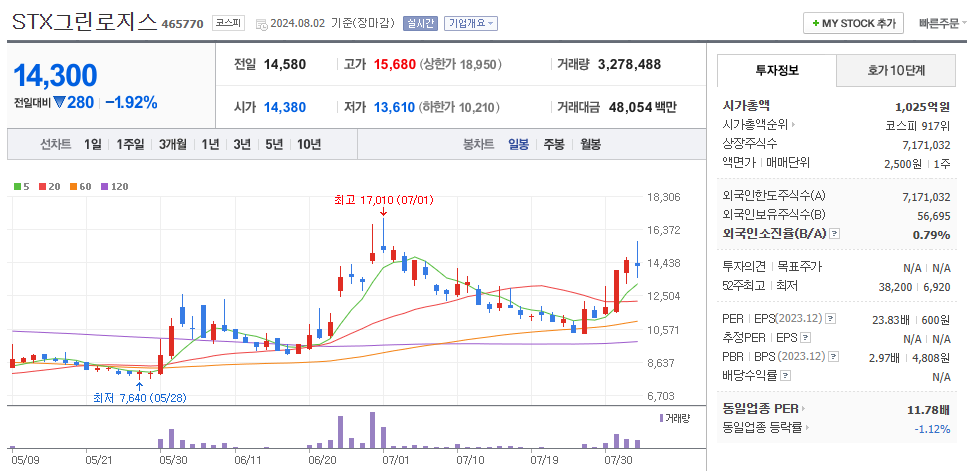This screenshot has height=471, width=971.
Task: Click the down-triangle icon beside 280
Action: coord(59,102)
